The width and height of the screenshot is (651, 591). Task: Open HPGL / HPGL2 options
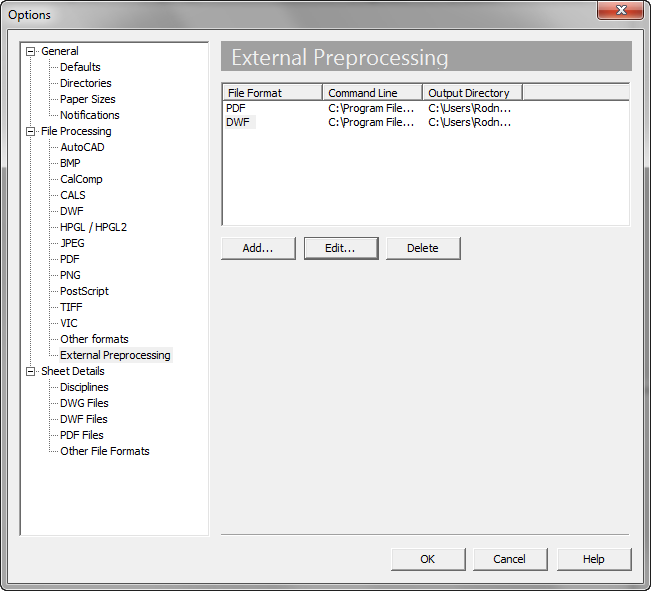tap(93, 227)
